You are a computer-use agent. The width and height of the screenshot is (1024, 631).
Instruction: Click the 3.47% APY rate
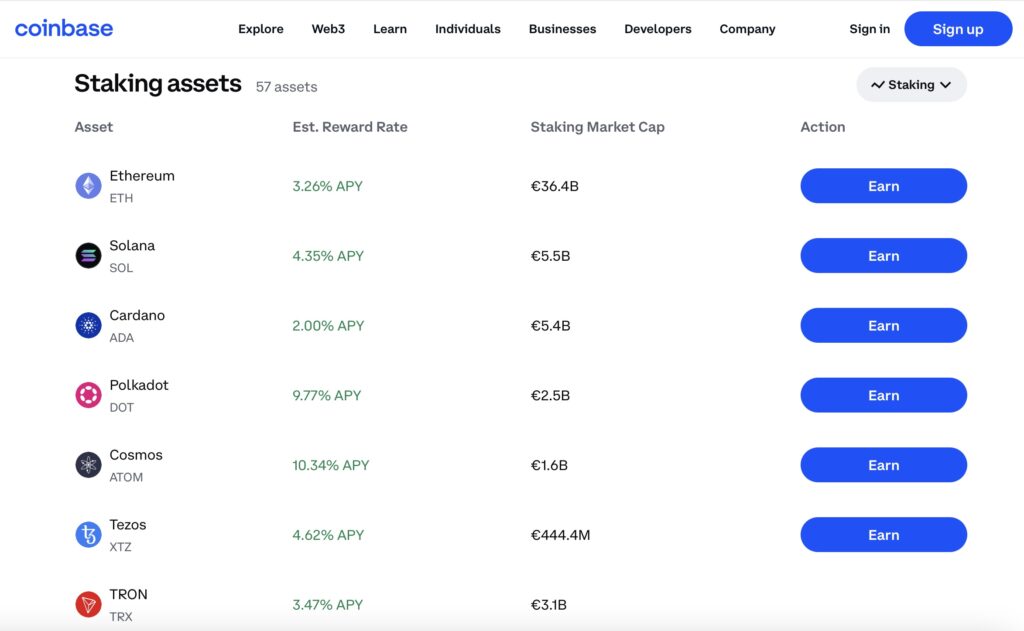pos(327,605)
